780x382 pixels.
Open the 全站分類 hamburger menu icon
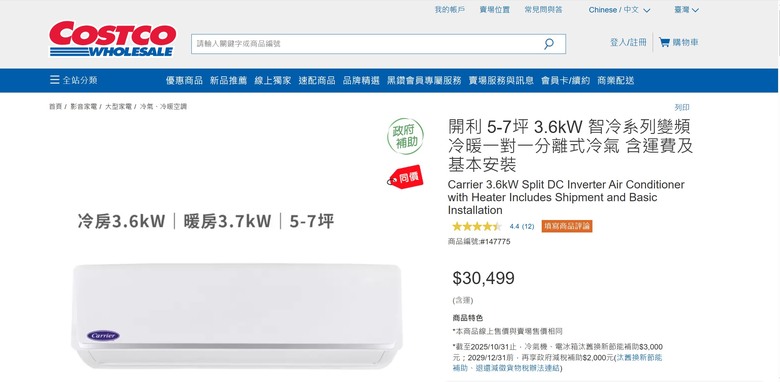[x=55, y=80]
